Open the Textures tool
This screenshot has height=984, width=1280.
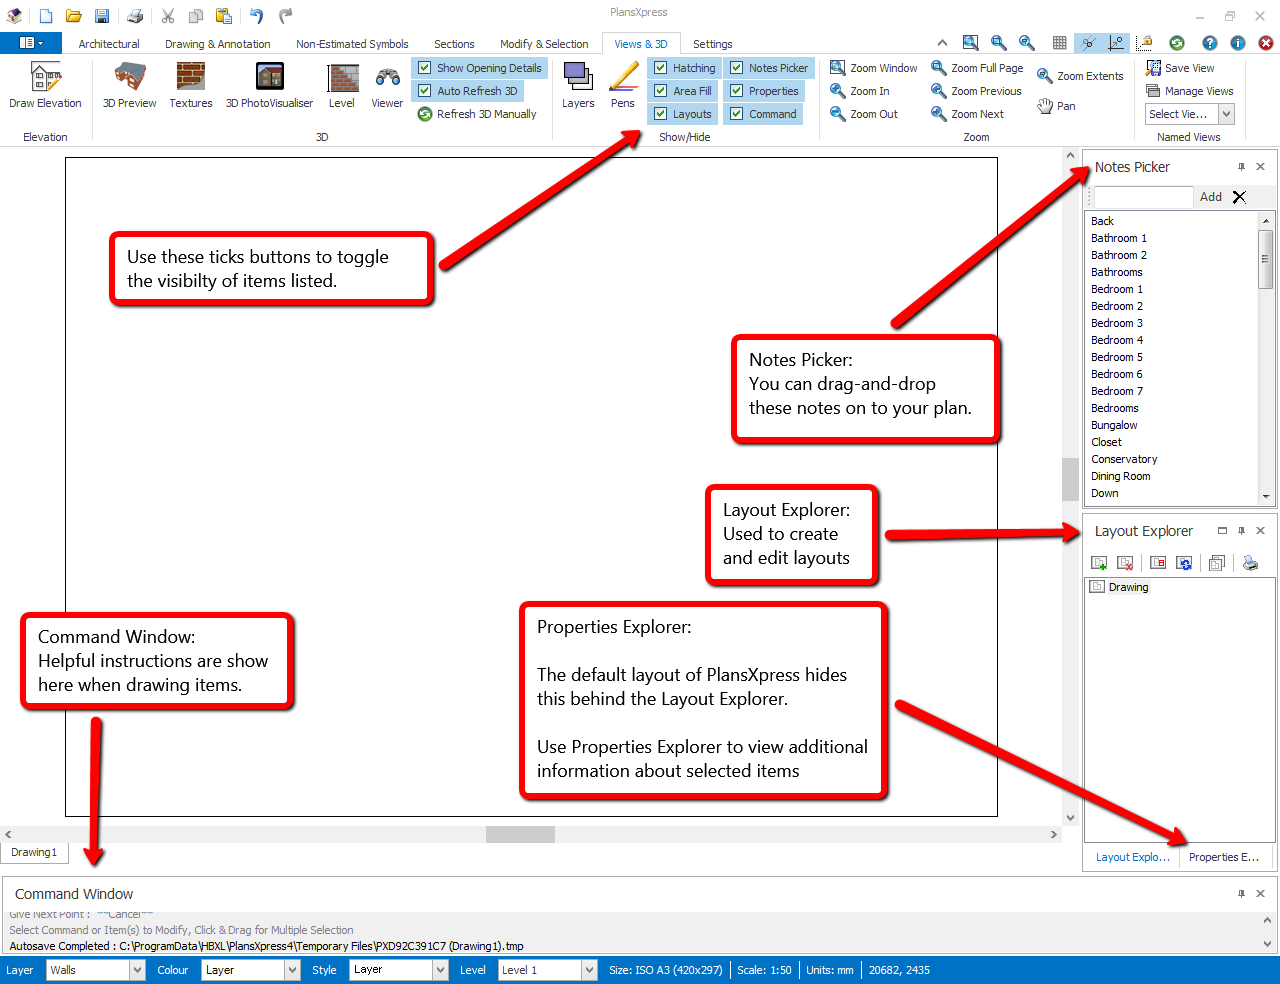tap(190, 86)
